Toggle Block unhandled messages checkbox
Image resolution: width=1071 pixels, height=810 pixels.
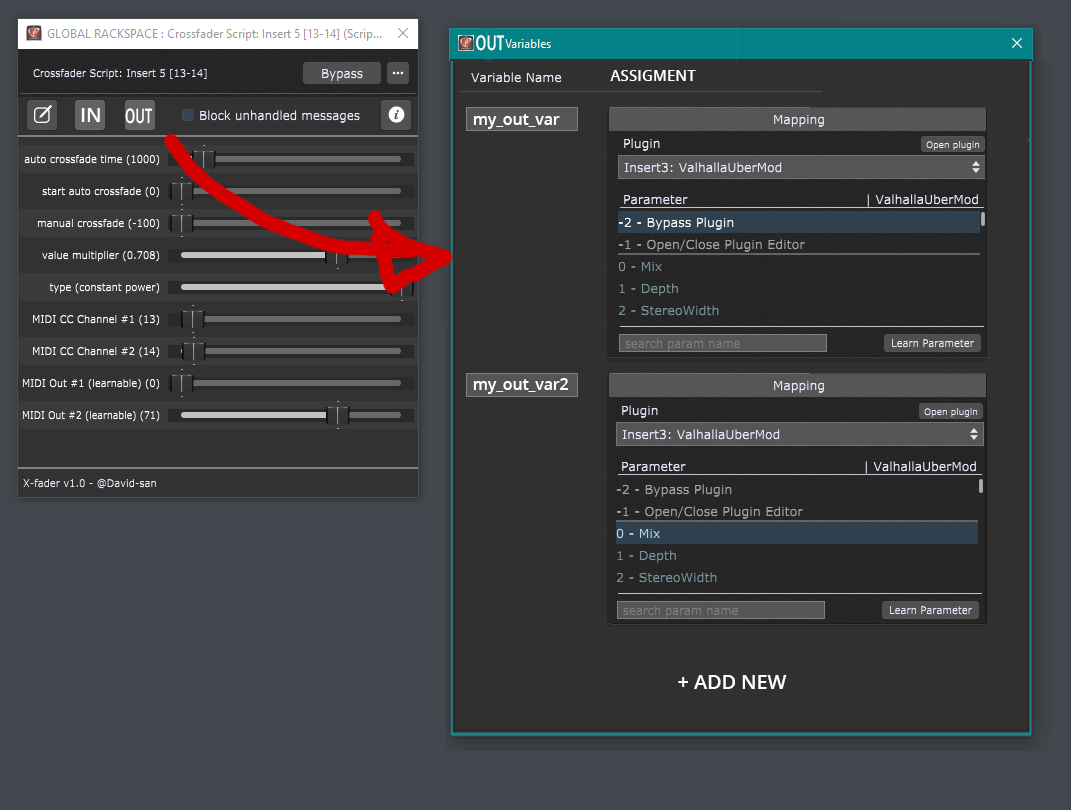188,115
